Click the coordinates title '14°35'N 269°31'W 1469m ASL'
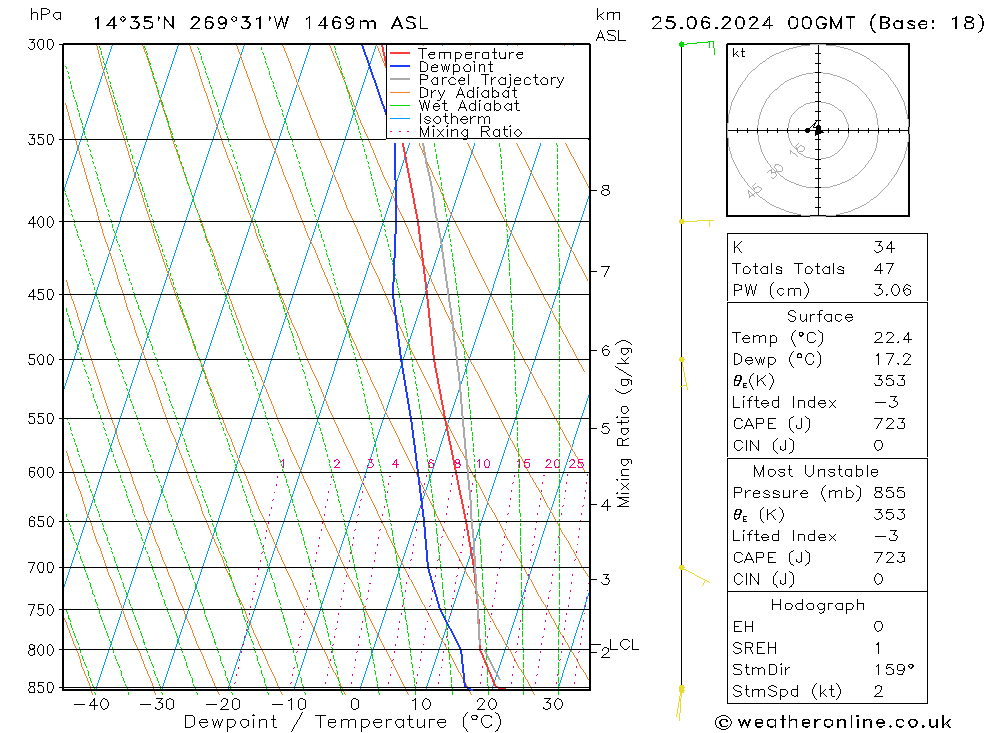 [260, 23]
